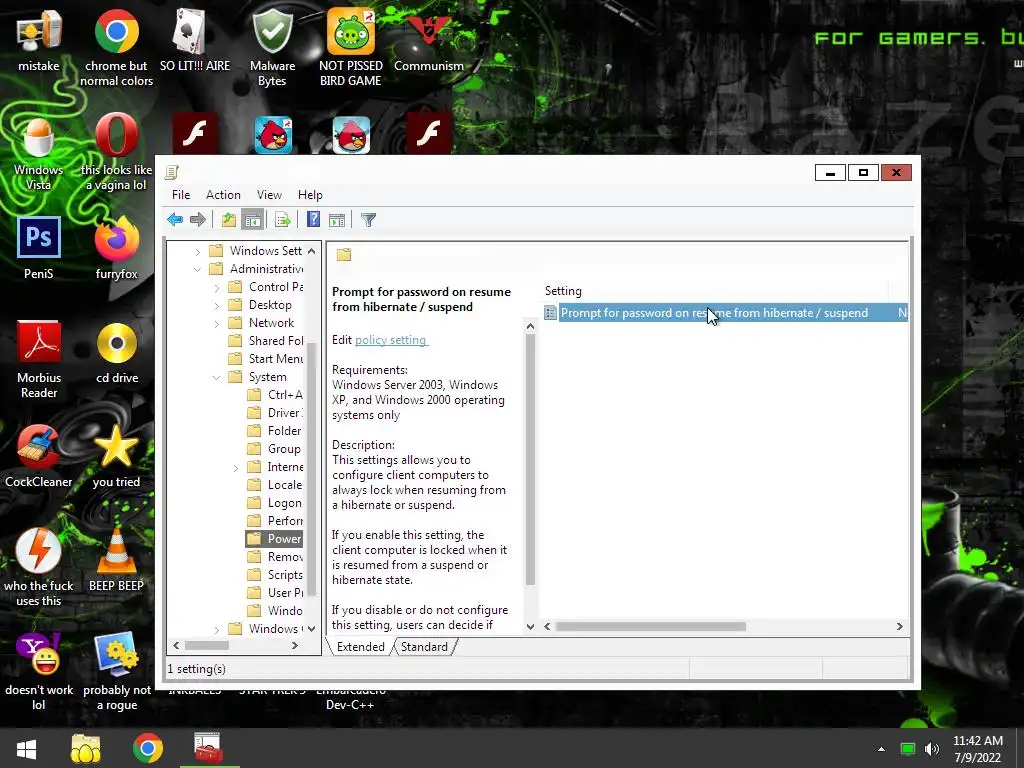The height and width of the screenshot is (768, 1024).
Task: Open the CockCleaner desktop icon
Action: point(39,456)
